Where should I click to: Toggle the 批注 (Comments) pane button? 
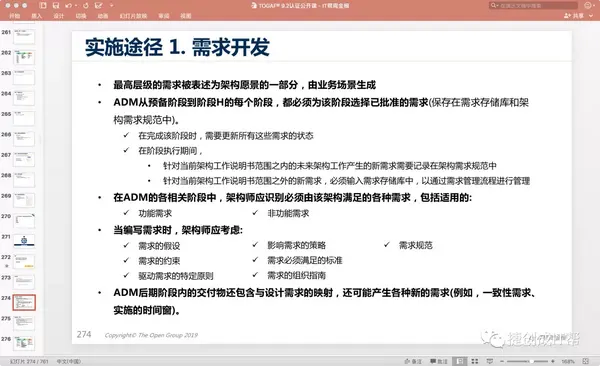click(439, 361)
